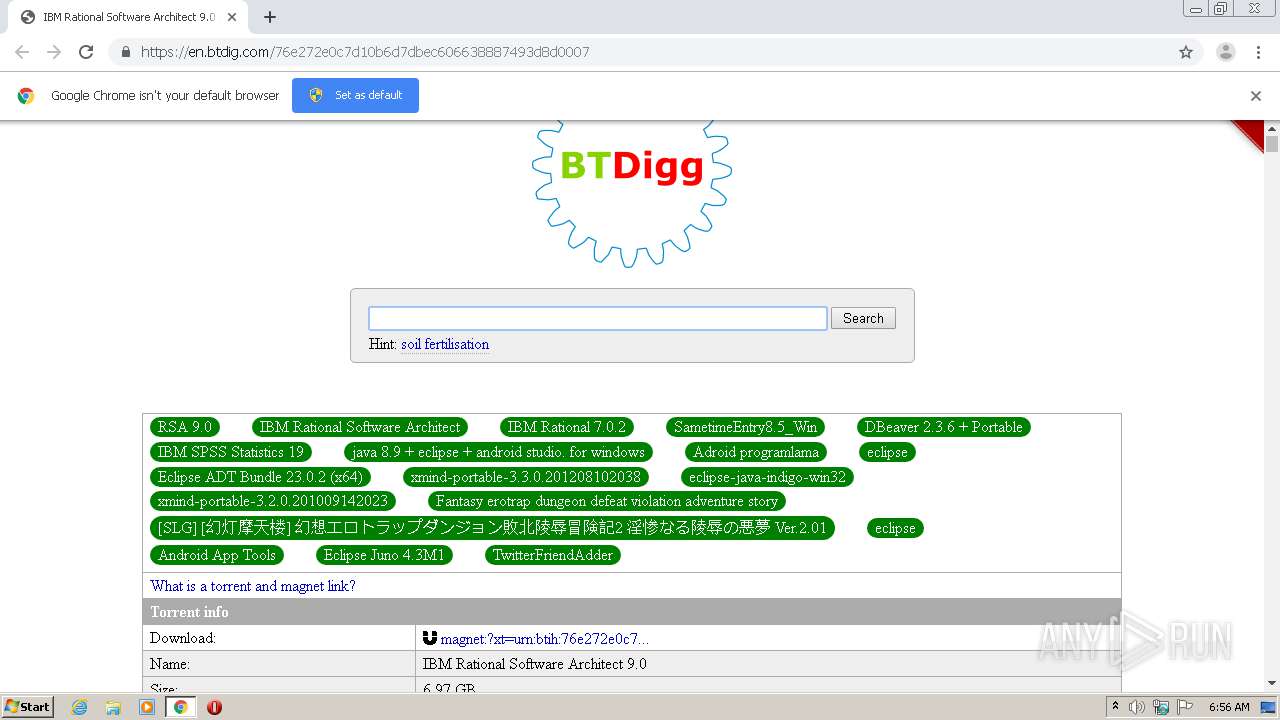This screenshot has height=720, width=1280.
Task: Open Fantasy erotrap dungeon tag
Action: click(x=606, y=501)
